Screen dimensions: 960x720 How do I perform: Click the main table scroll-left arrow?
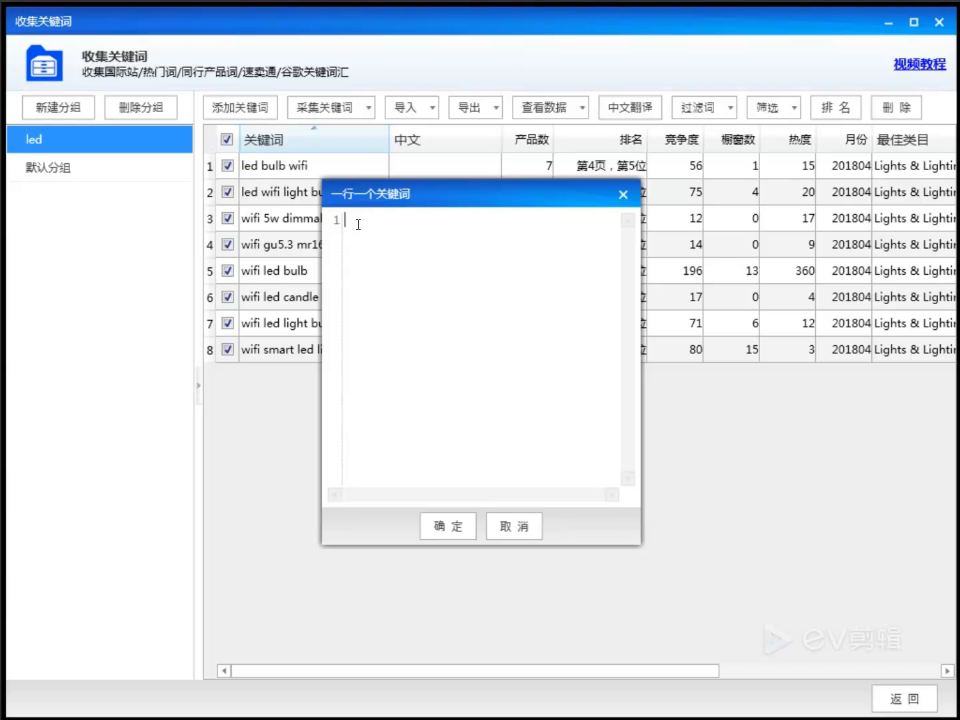224,671
